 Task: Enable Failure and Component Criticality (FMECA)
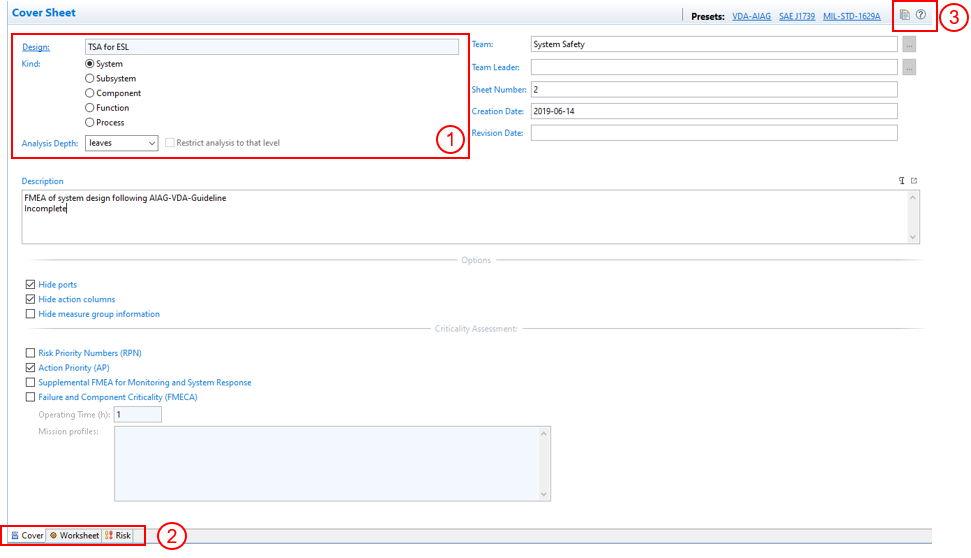coord(30,397)
